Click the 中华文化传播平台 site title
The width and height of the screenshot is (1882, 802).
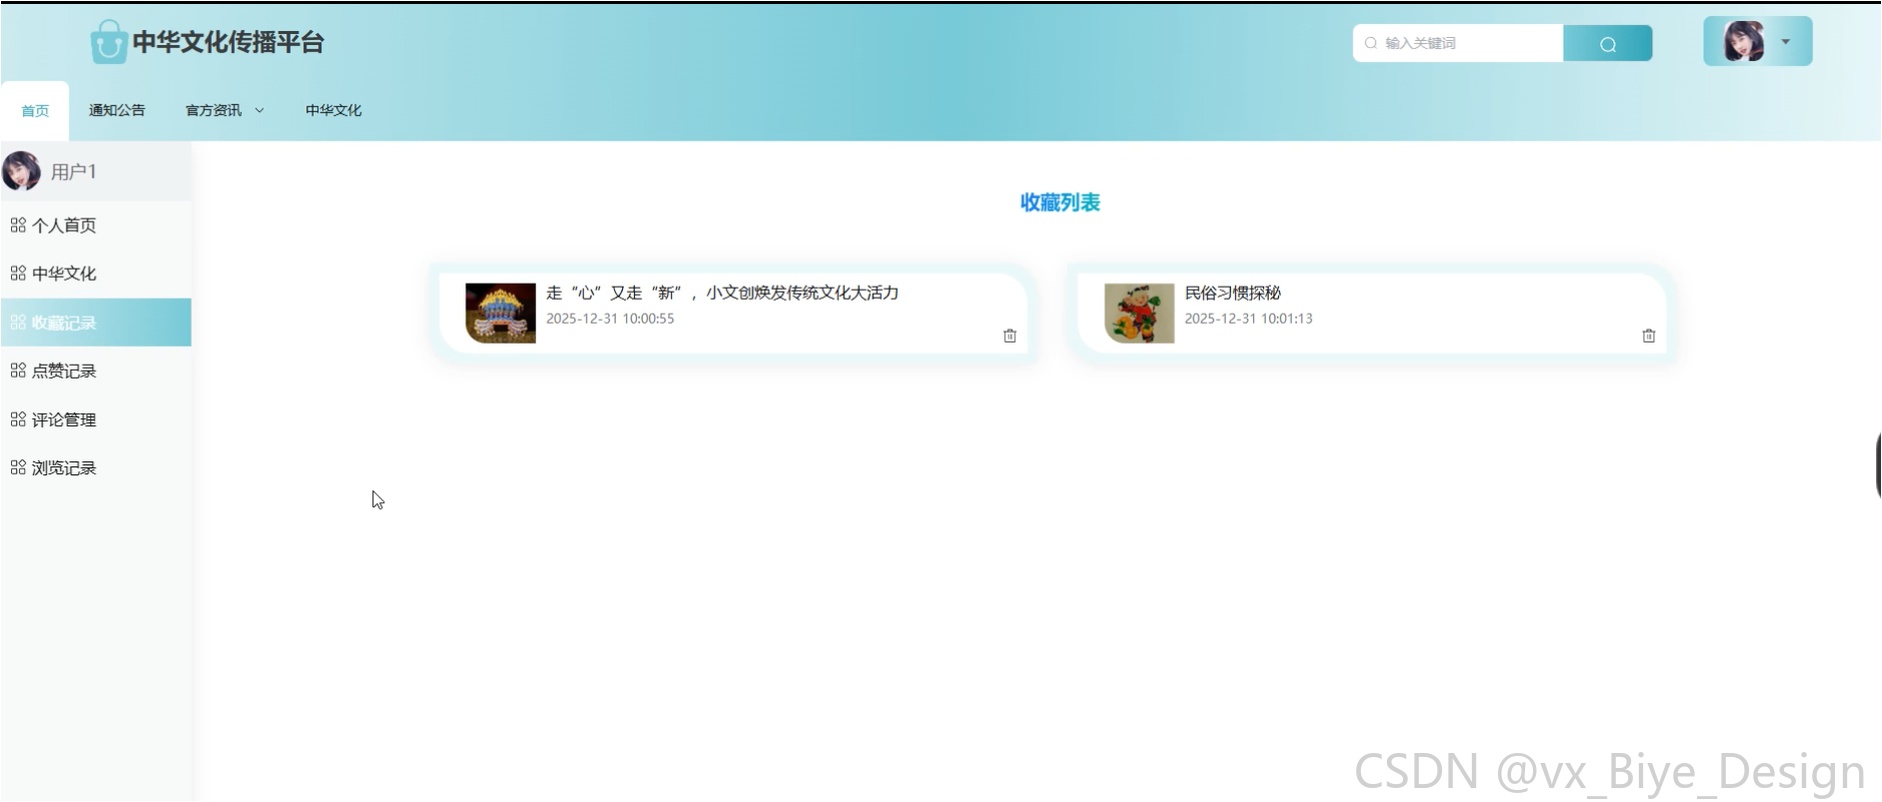click(228, 42)
